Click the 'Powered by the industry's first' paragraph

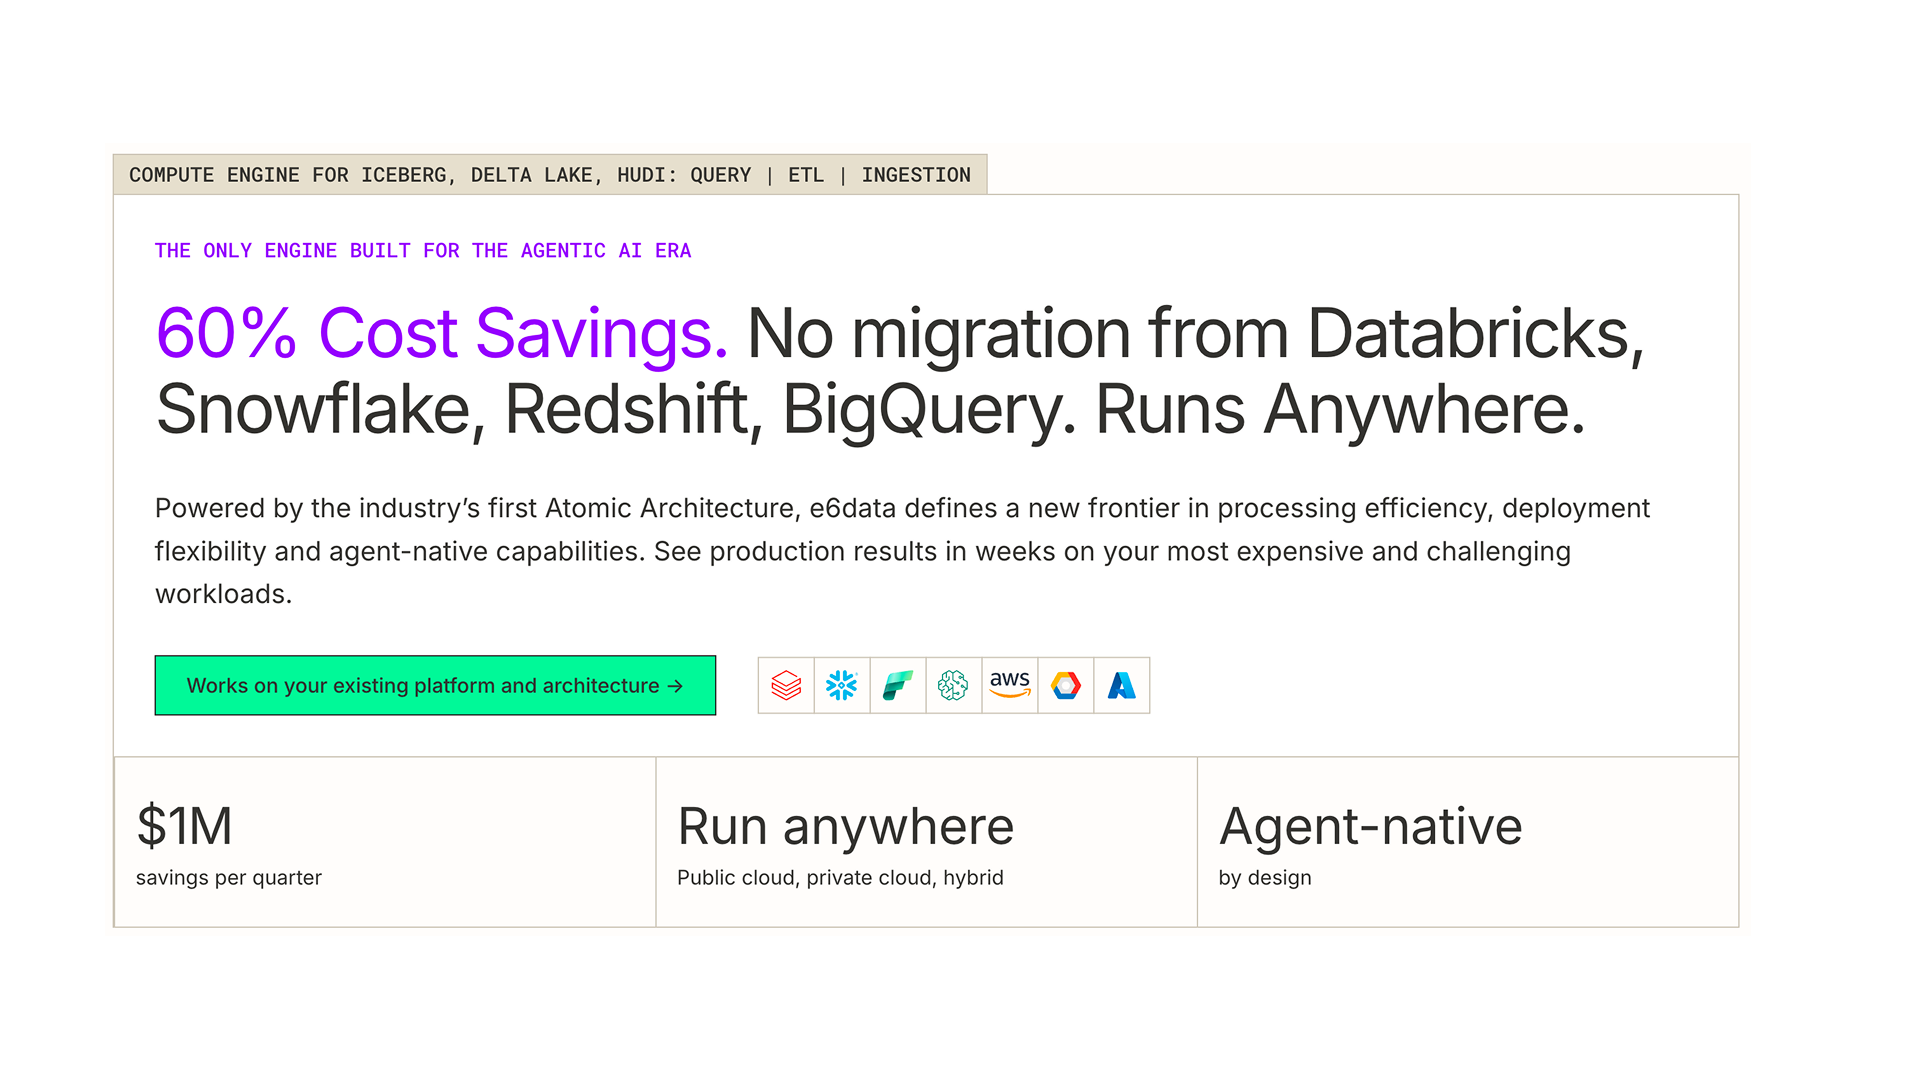(x=900, y=551)
